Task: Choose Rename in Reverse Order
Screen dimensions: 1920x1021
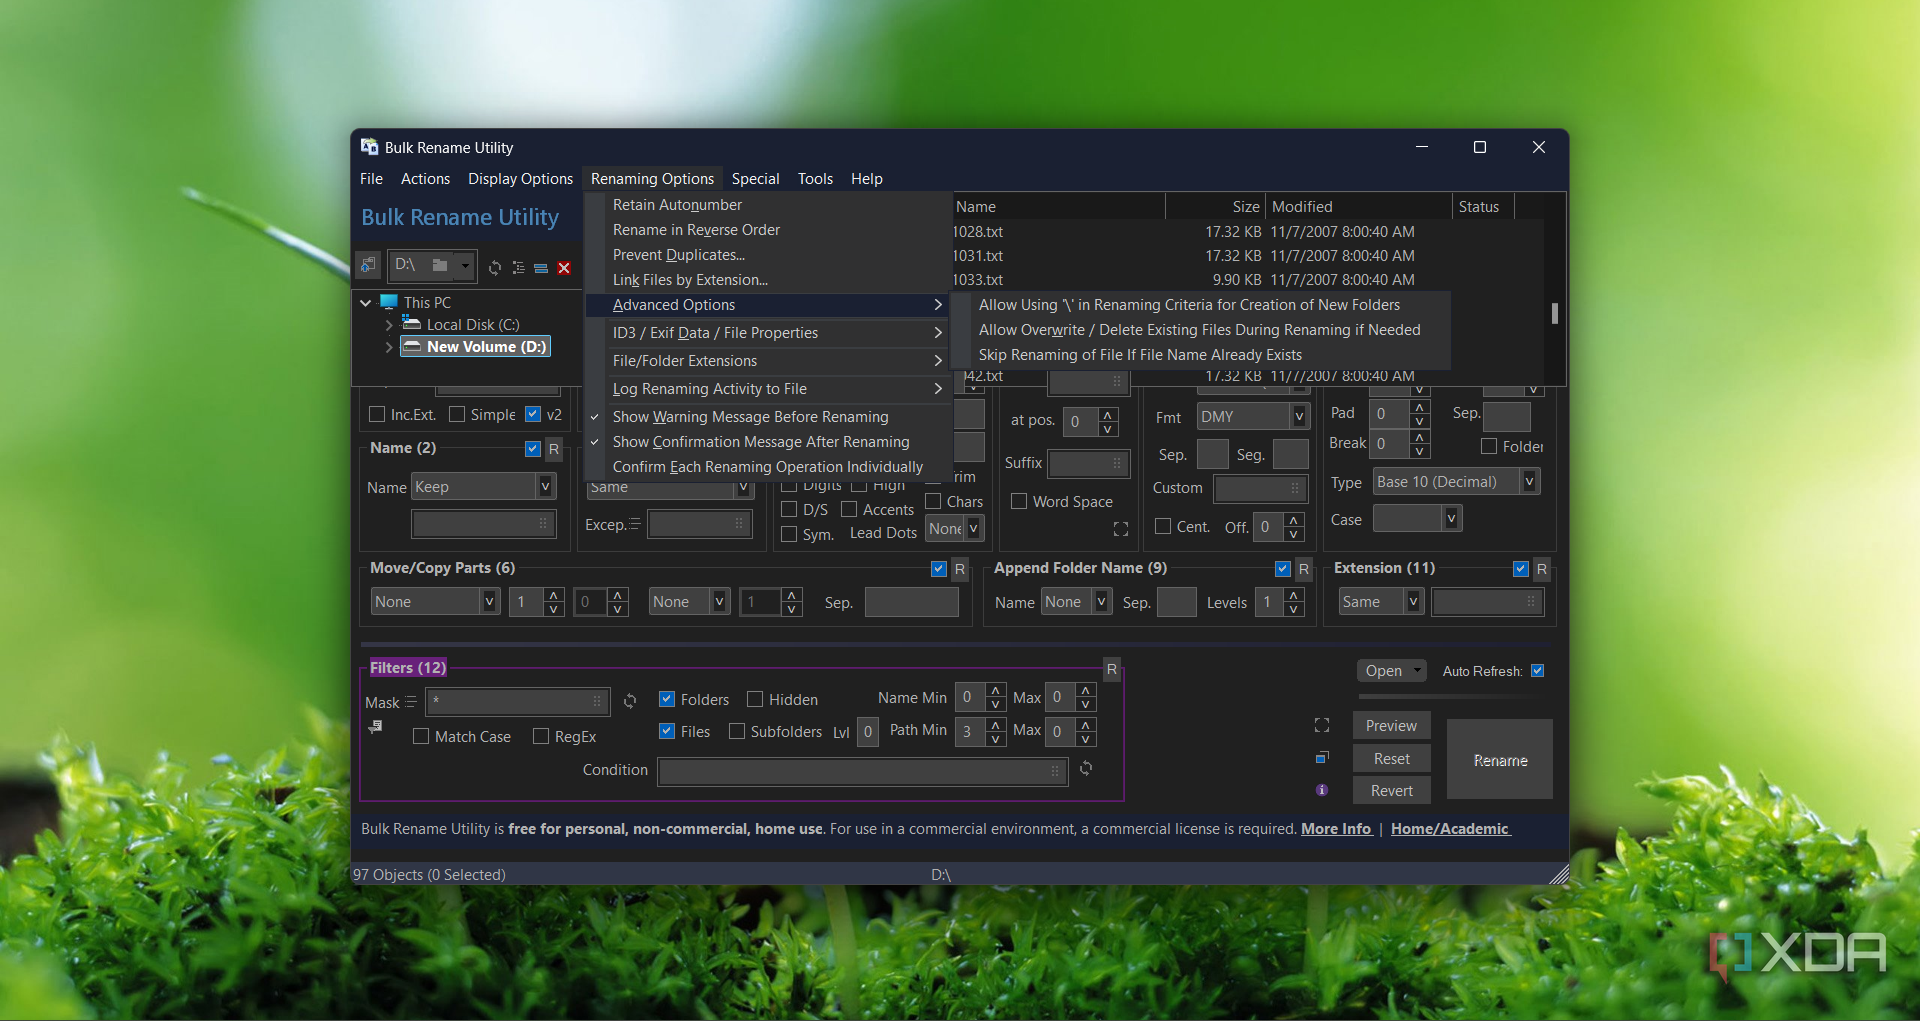Action: (x=696, y=230)
